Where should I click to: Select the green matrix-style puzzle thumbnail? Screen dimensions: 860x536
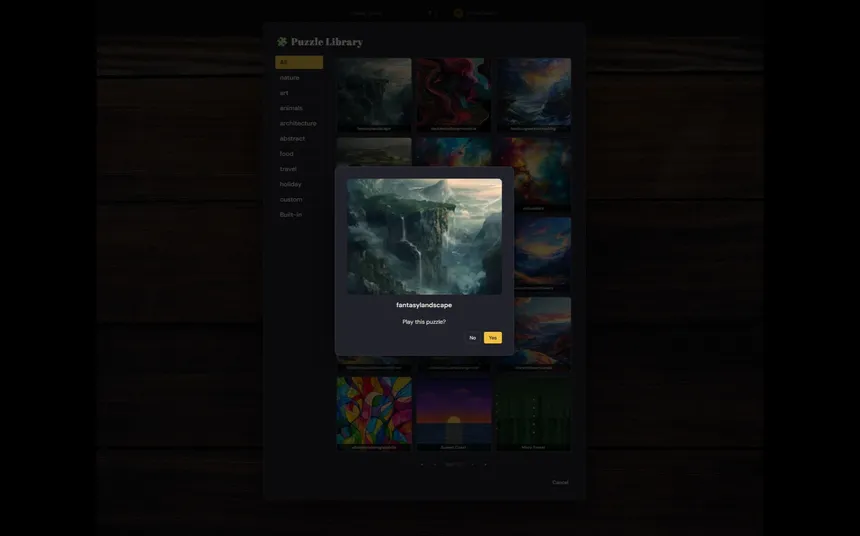point(534,410)
